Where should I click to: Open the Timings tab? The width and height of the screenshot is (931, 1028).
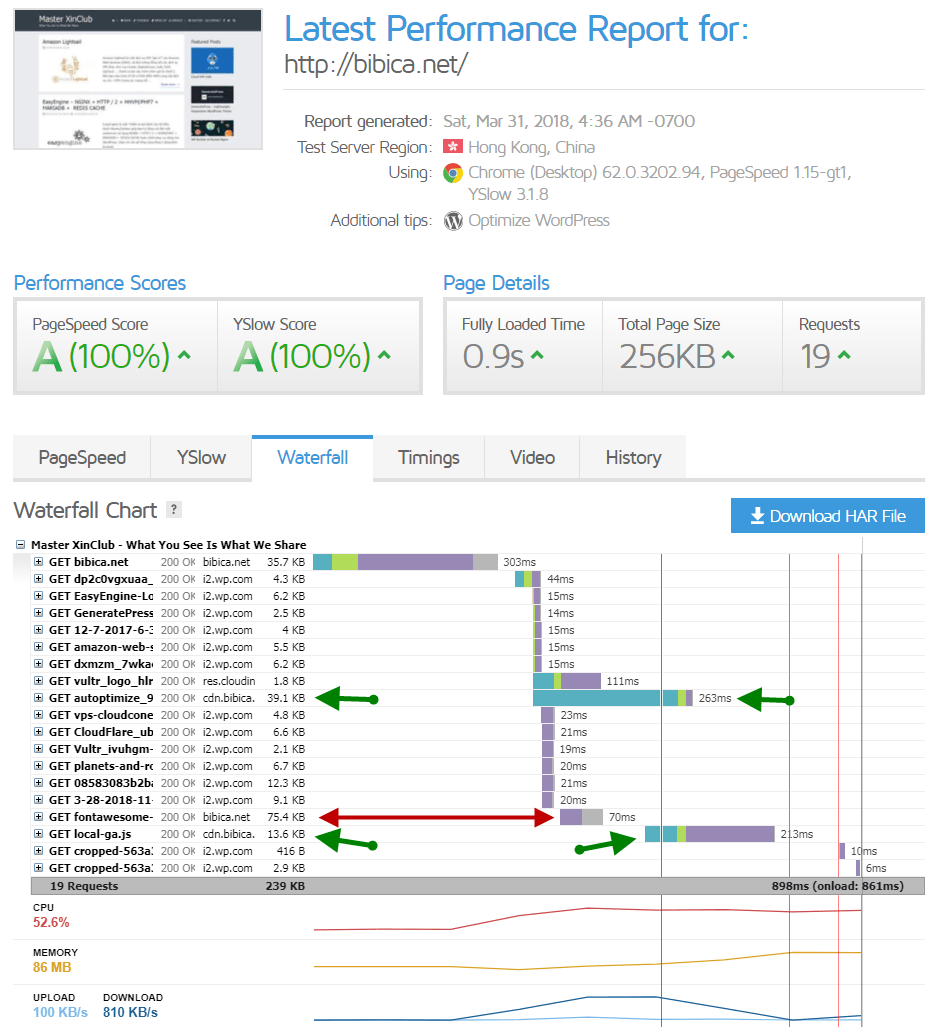click(x=429, y=458)
